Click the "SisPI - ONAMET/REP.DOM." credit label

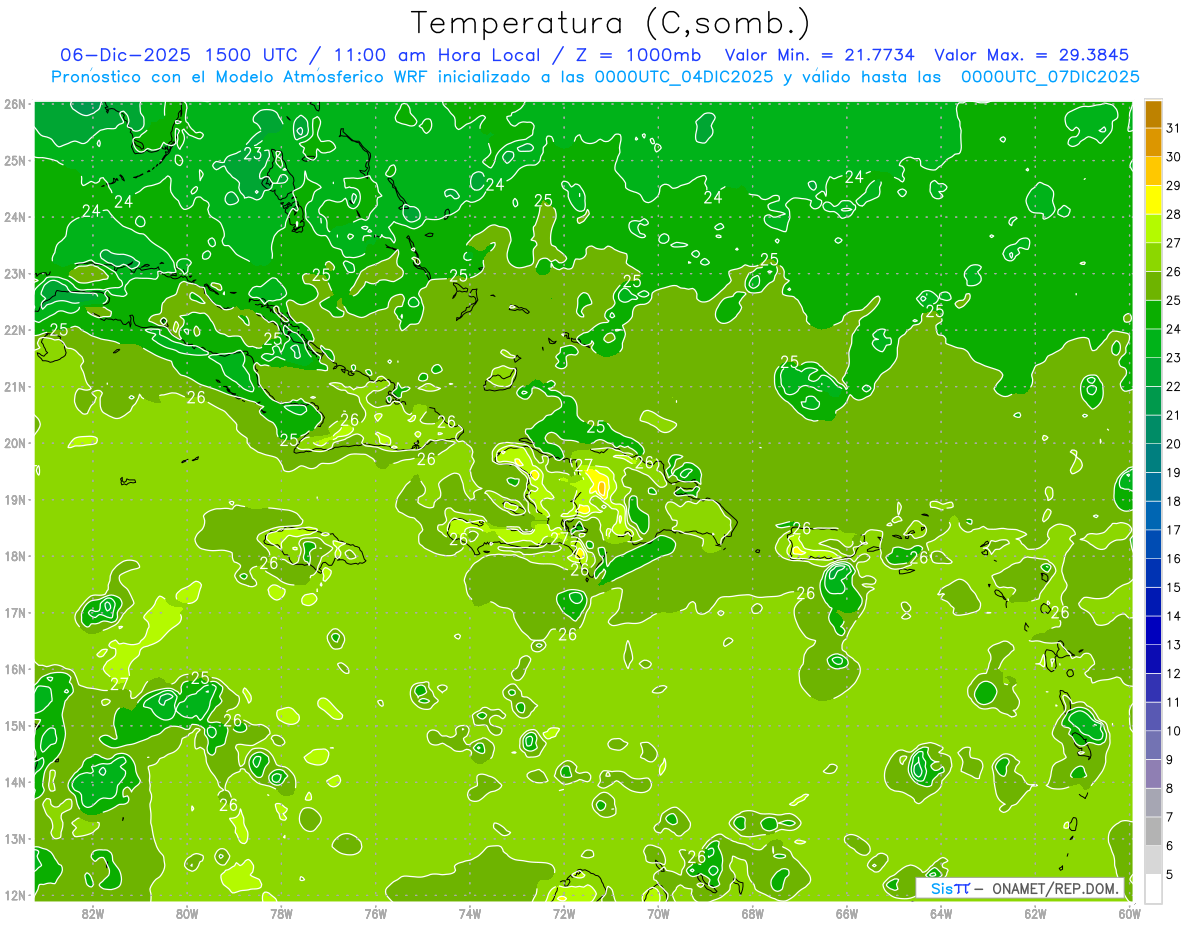click(x=1020, y=888)
